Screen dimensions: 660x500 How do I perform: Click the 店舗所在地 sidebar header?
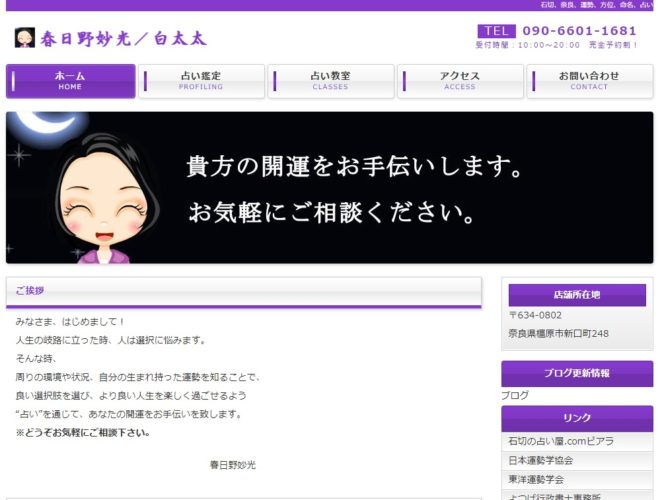point(577,295)
